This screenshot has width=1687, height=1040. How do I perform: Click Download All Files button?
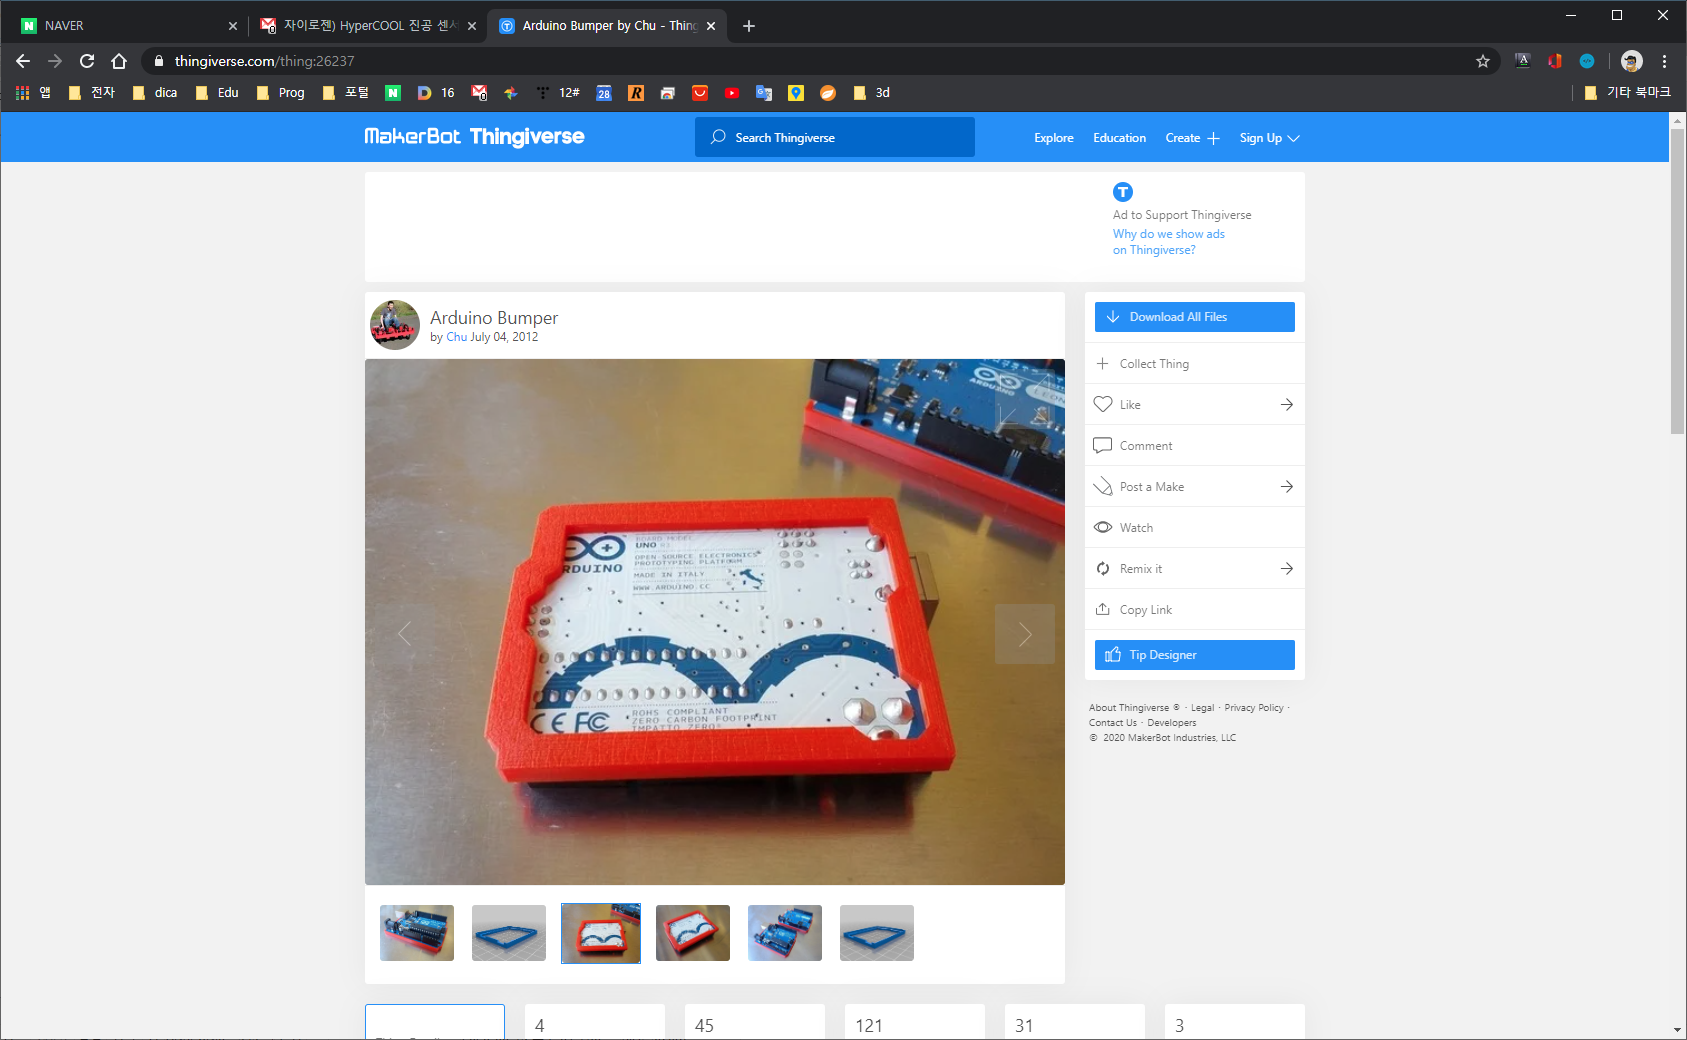click(x=1195, y=317)
